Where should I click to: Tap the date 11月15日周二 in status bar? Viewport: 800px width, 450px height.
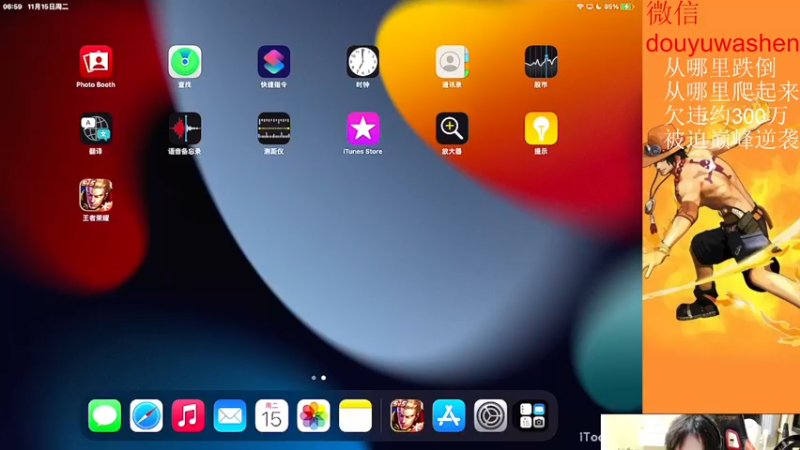point(48,7)
